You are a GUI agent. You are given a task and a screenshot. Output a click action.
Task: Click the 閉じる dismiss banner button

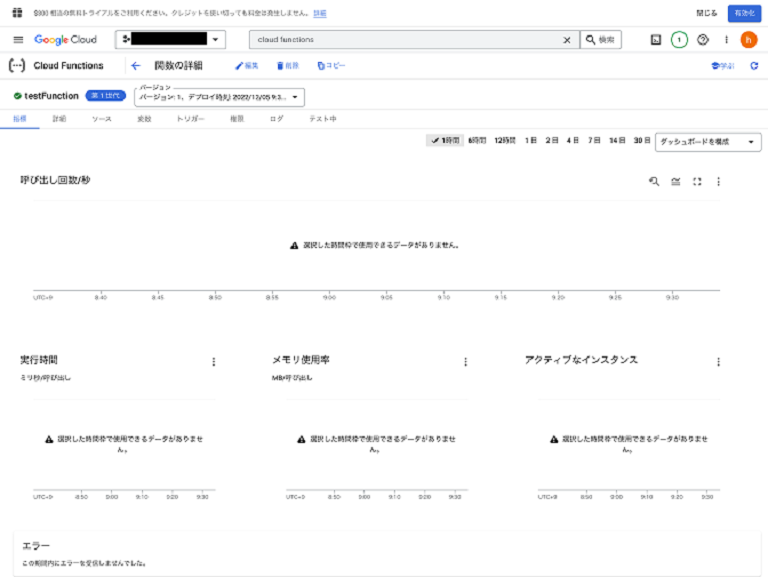[x=707, y=13]
